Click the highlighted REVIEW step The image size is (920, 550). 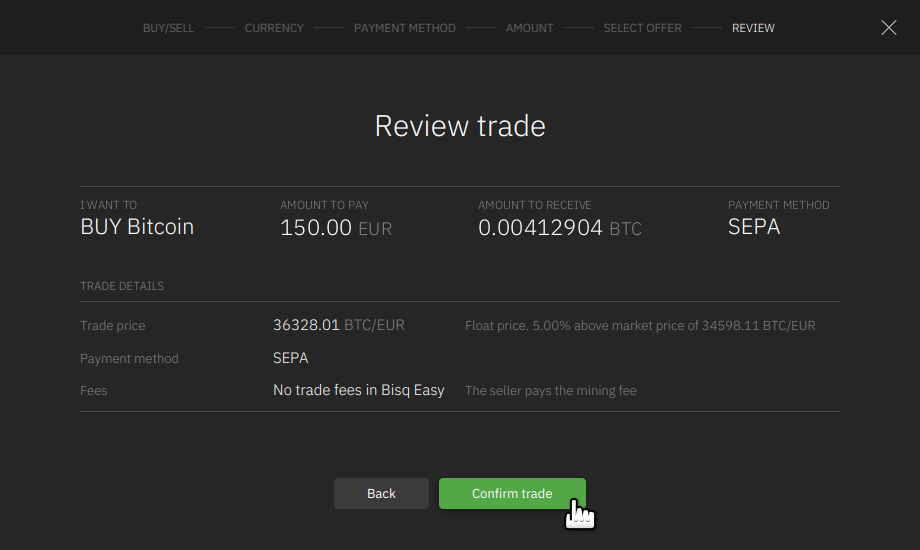click(x=753, y=28)
